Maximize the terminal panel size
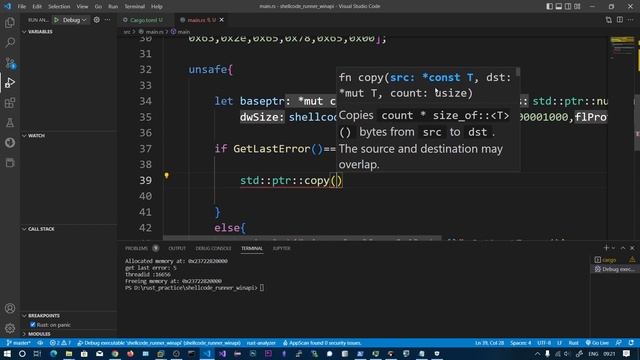 pos(623,248)
